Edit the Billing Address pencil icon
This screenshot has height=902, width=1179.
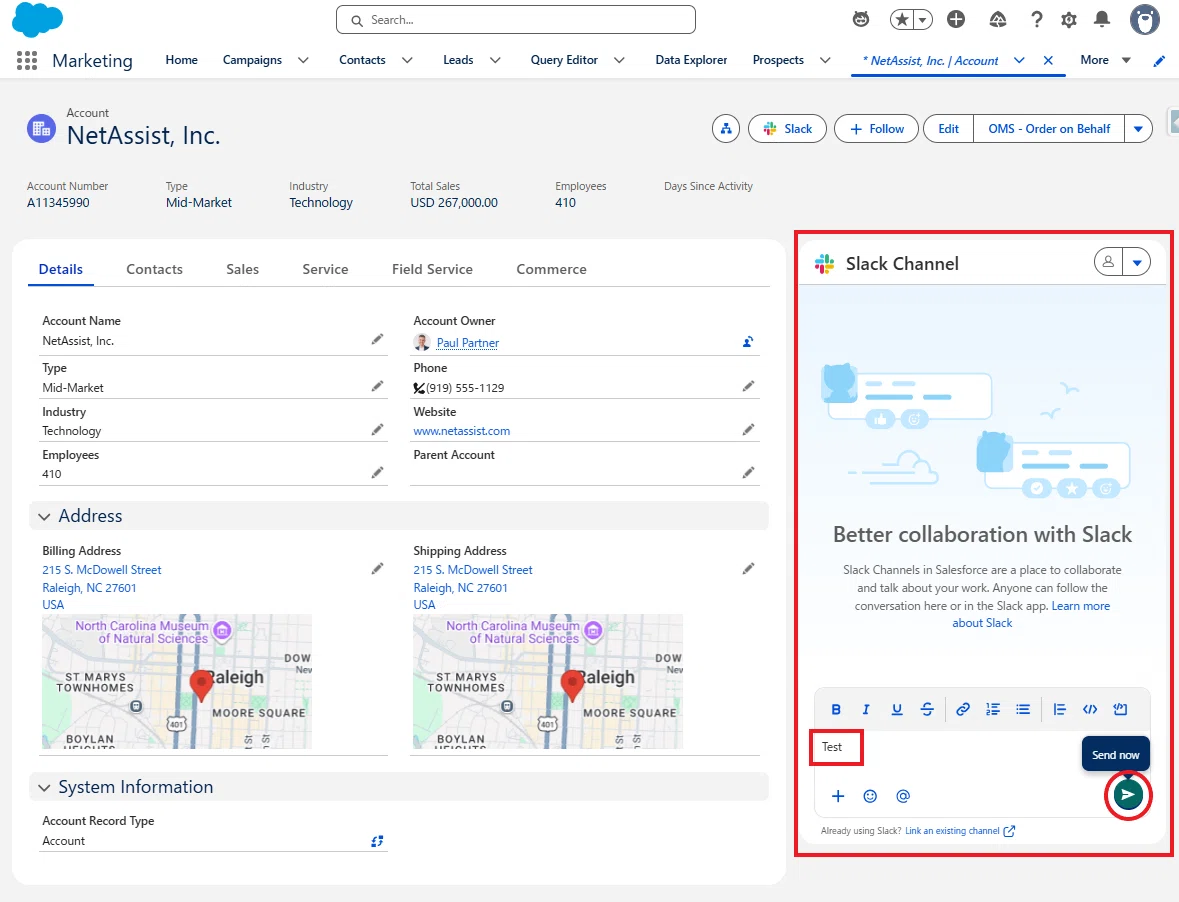tap(377, 569)
